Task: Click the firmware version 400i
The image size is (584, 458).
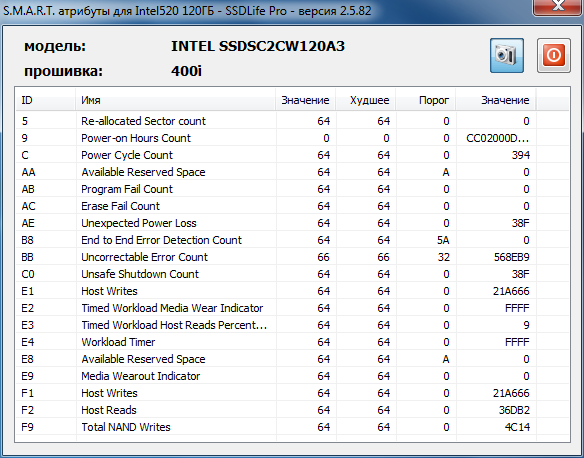Action: point(186,71)
